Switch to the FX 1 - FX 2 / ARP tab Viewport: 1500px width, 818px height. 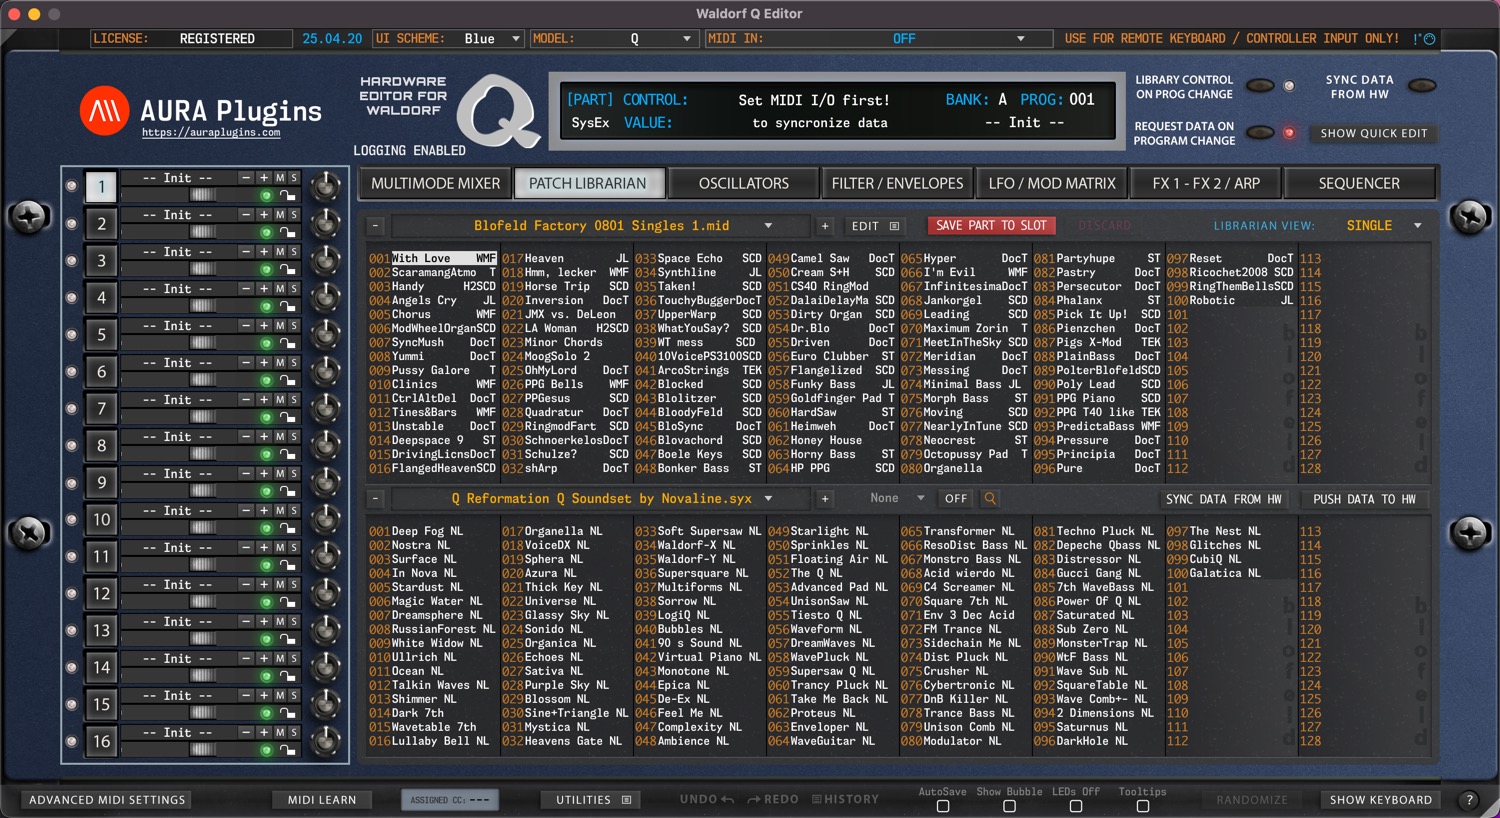[x=1206, y=183]
